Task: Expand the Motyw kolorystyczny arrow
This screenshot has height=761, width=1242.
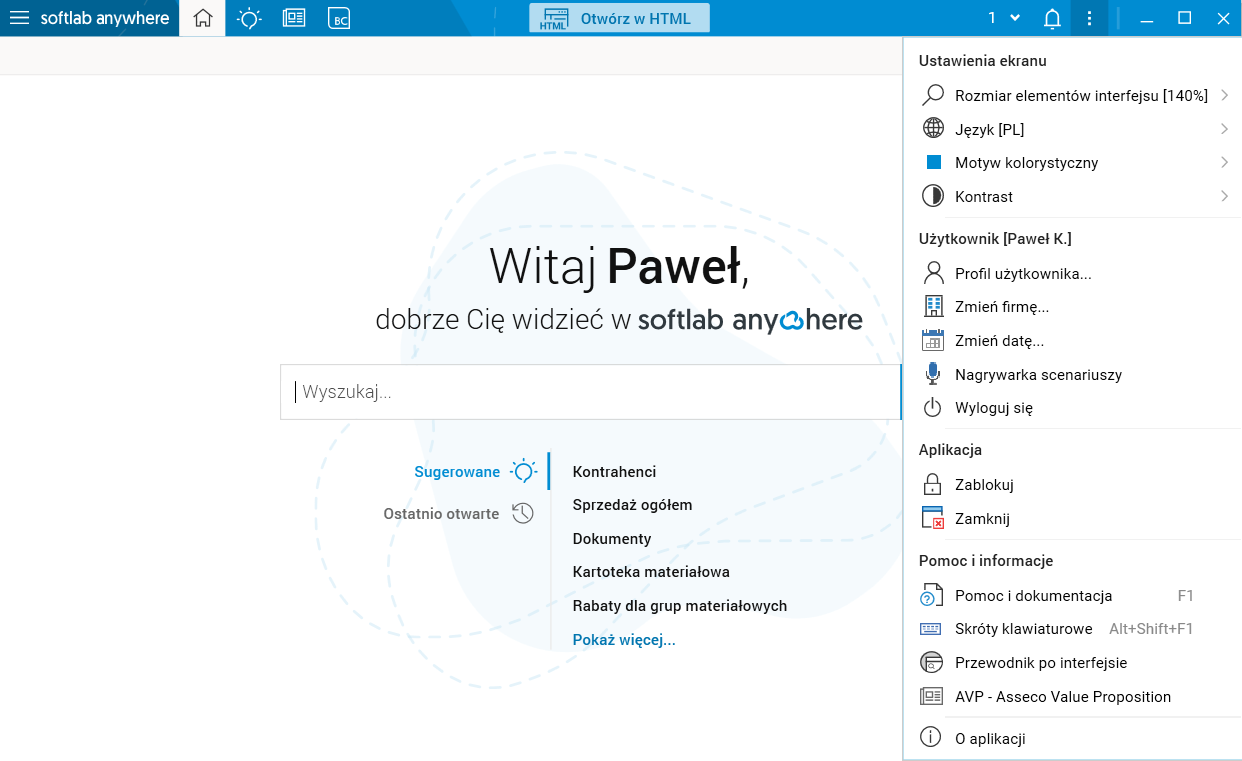Action: coord(1224,162)
